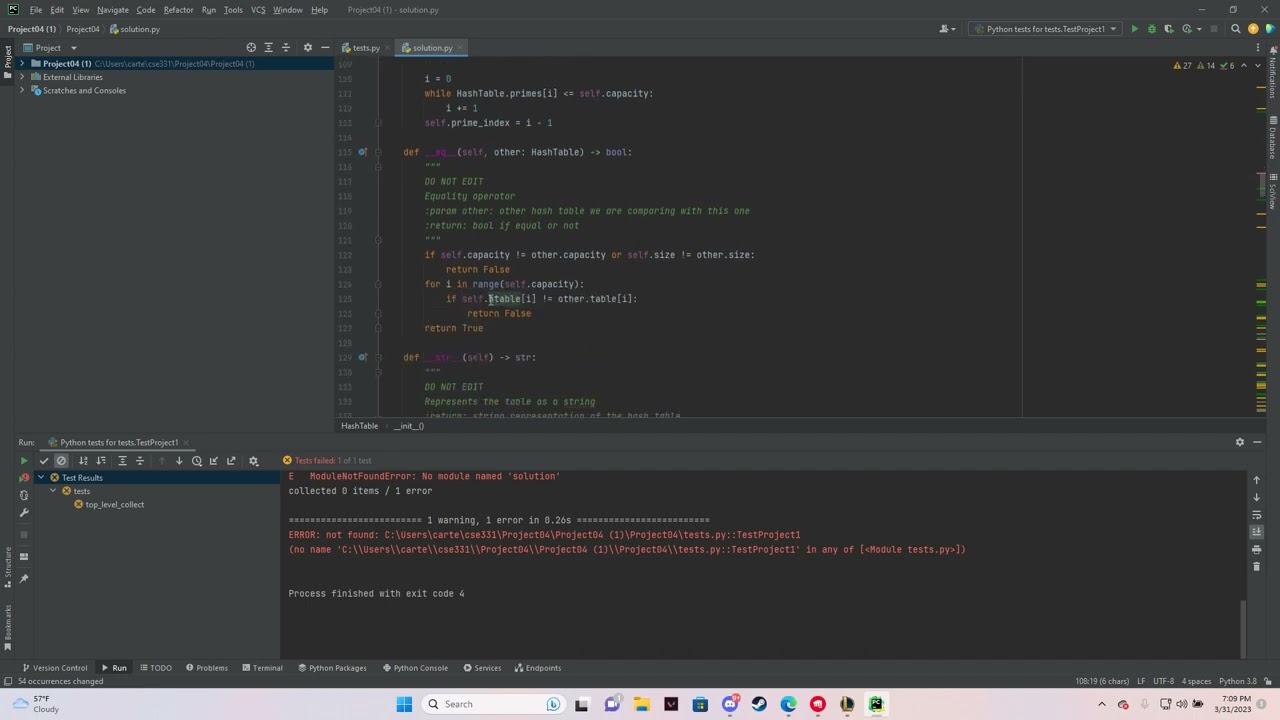
Task: Sort test results by duration
Action: pyautogui.click(x=100, y=461)
